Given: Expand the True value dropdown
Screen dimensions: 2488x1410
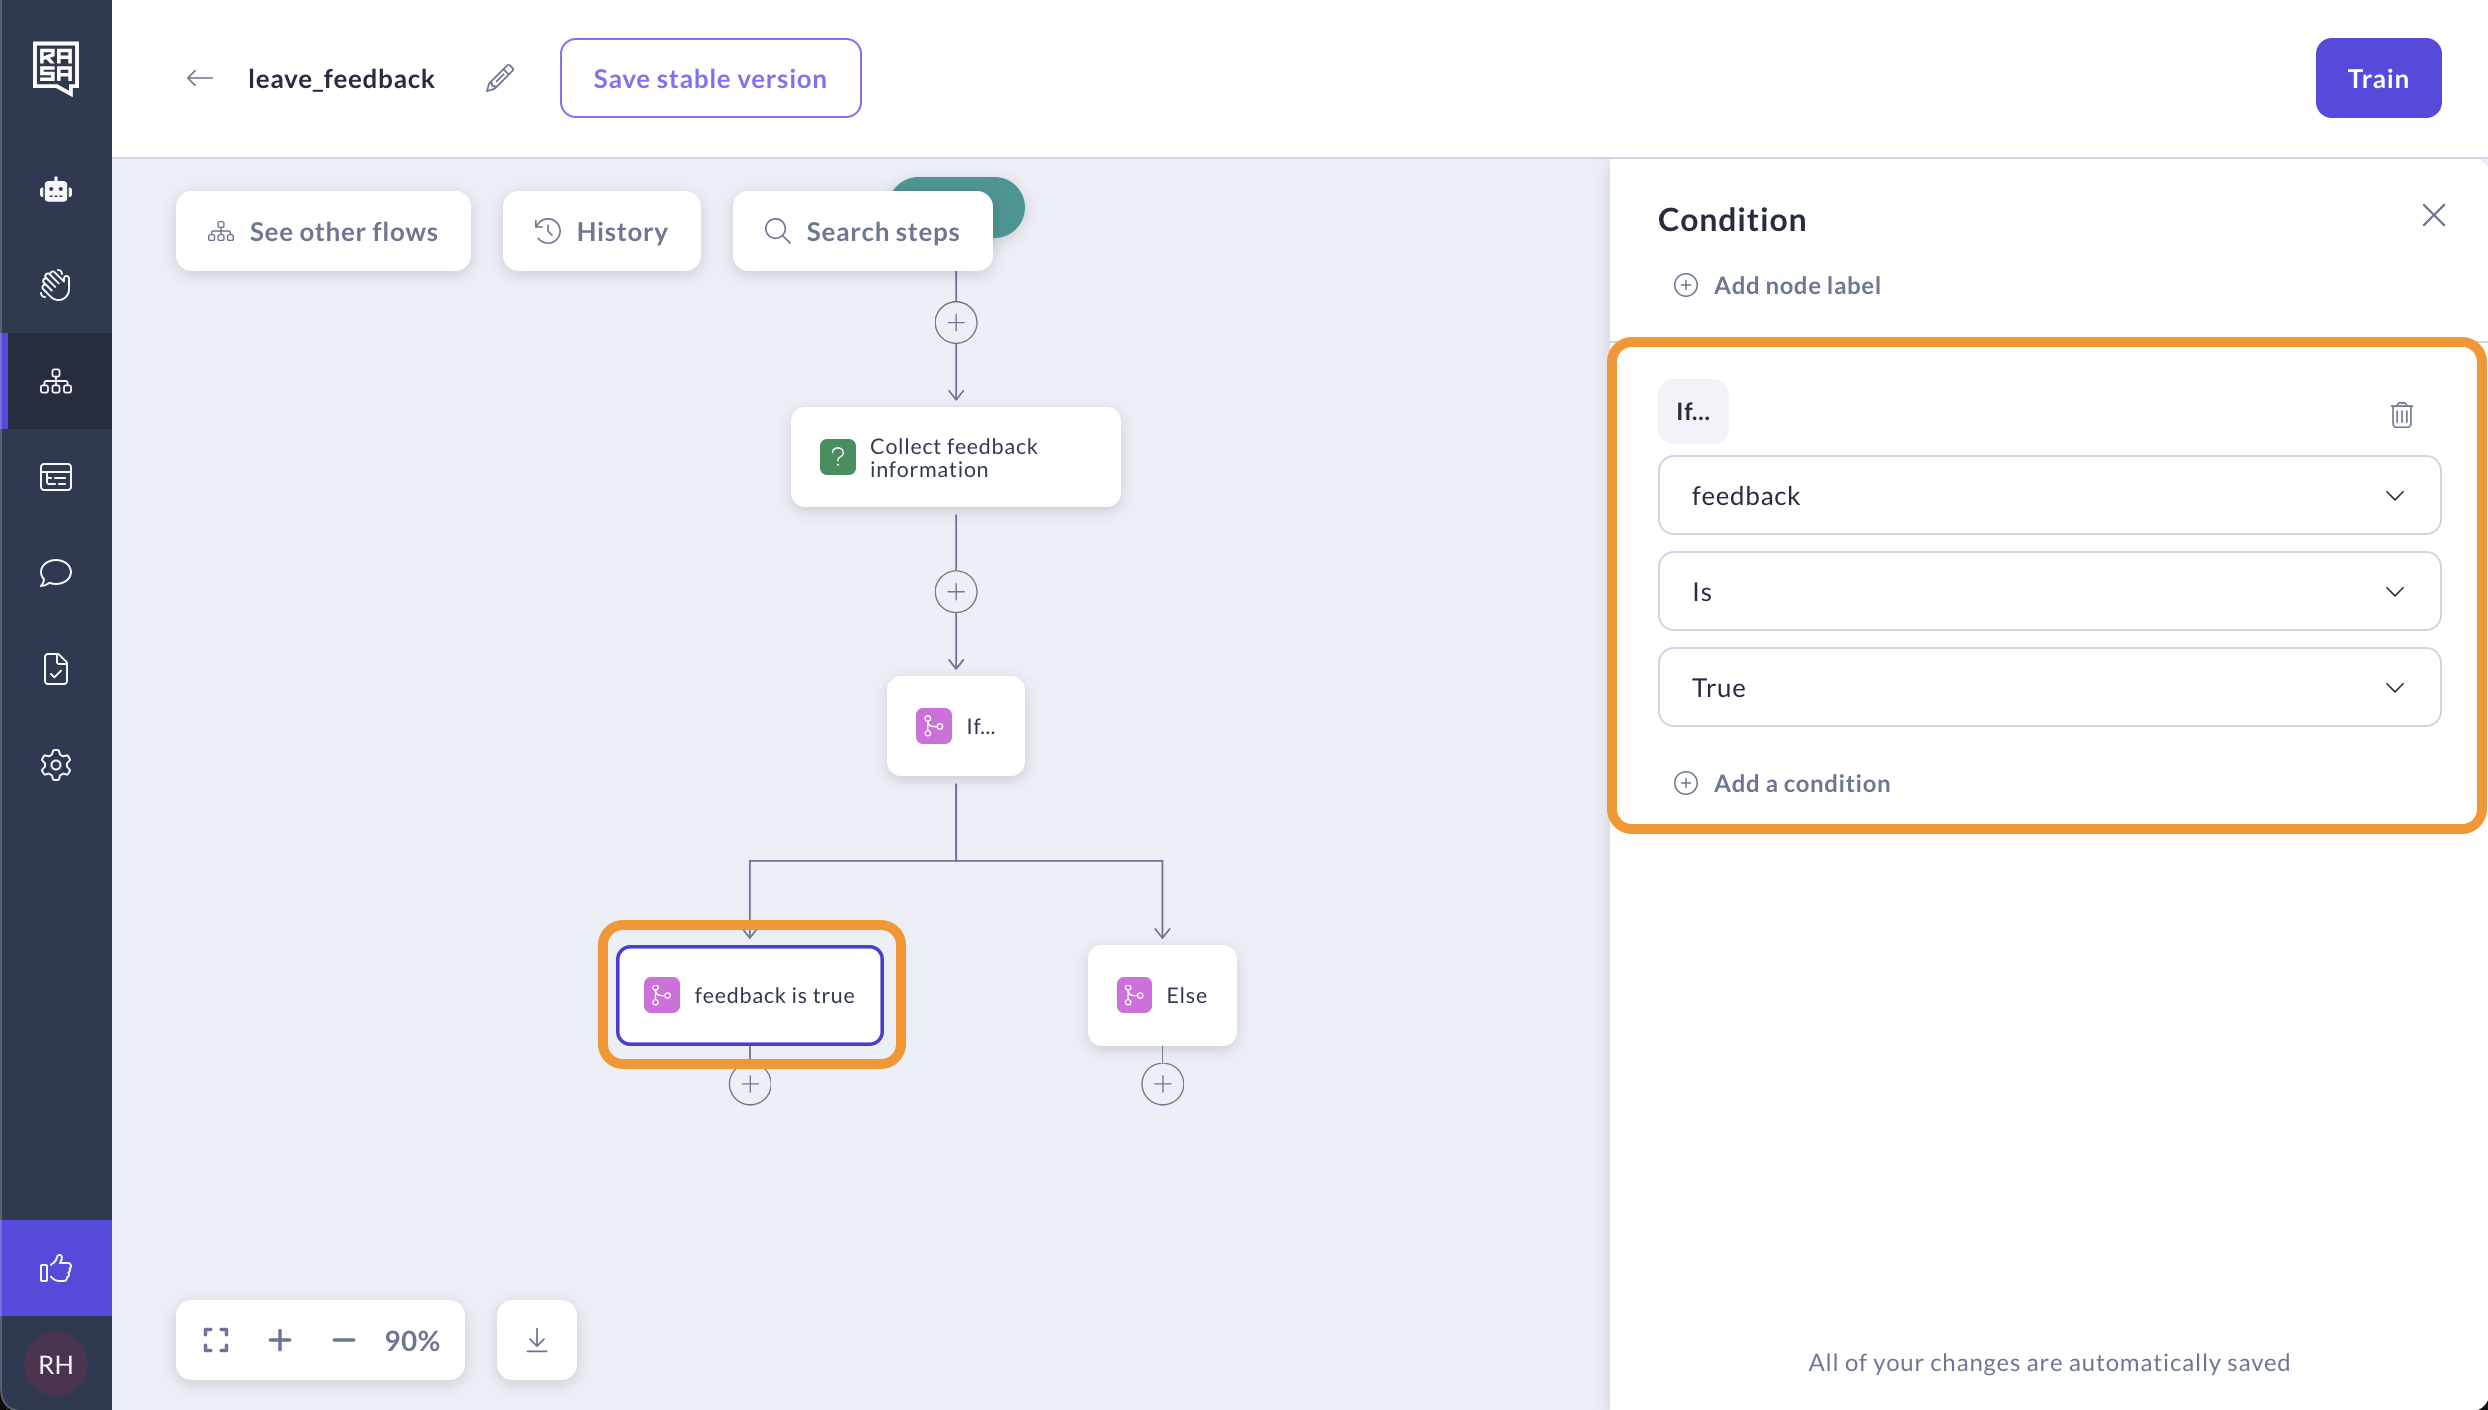Looking at the screenshot, I should coord(2049,687).
